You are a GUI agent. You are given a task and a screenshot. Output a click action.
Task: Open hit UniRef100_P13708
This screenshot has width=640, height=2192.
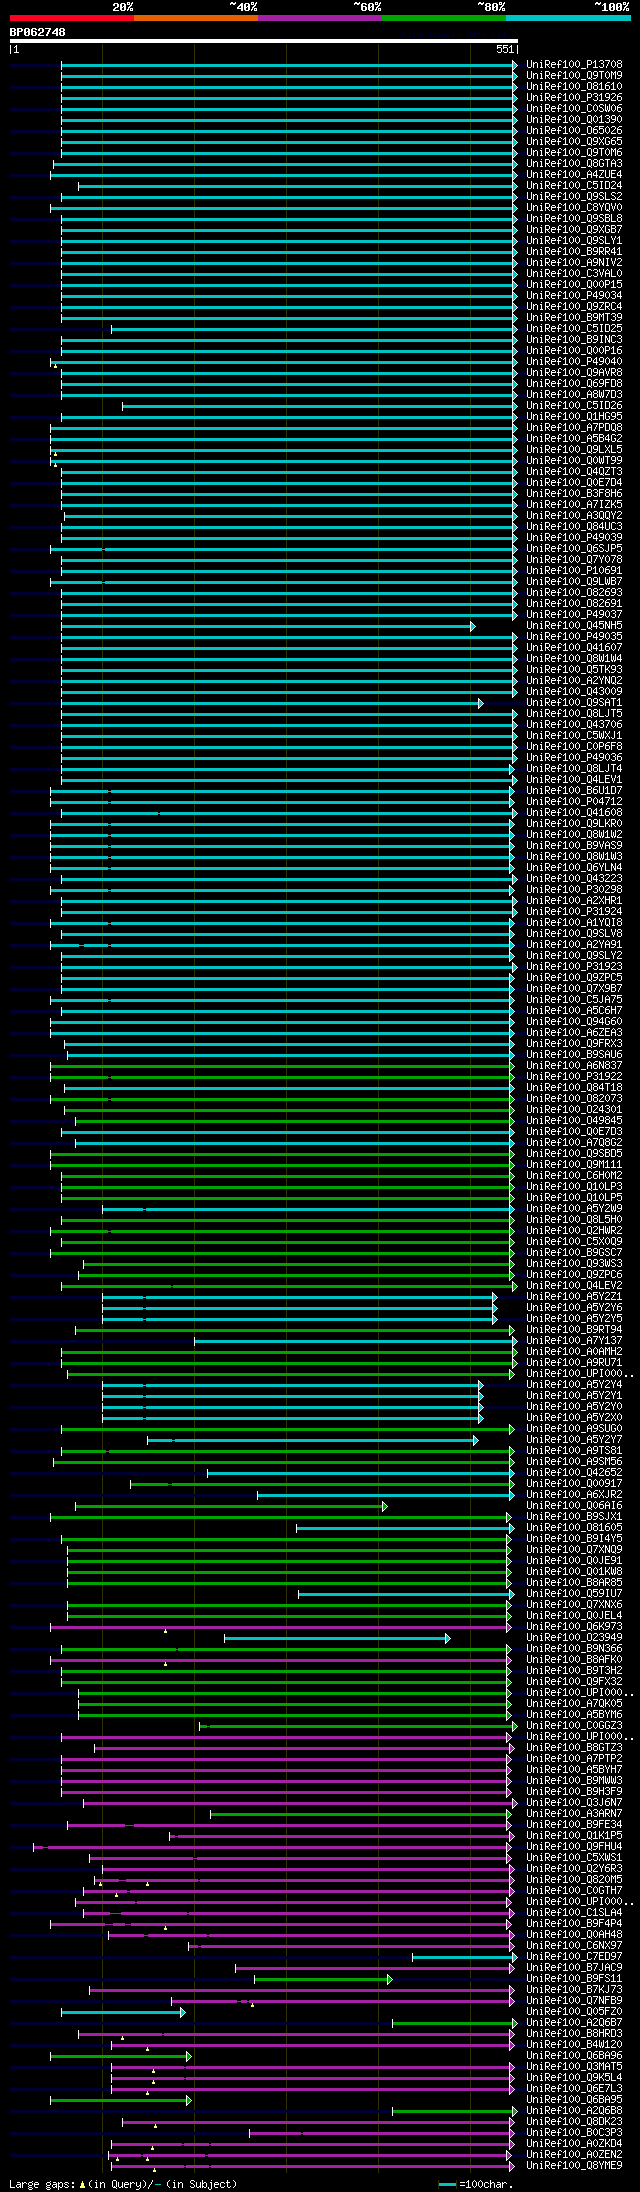[574, 64]
